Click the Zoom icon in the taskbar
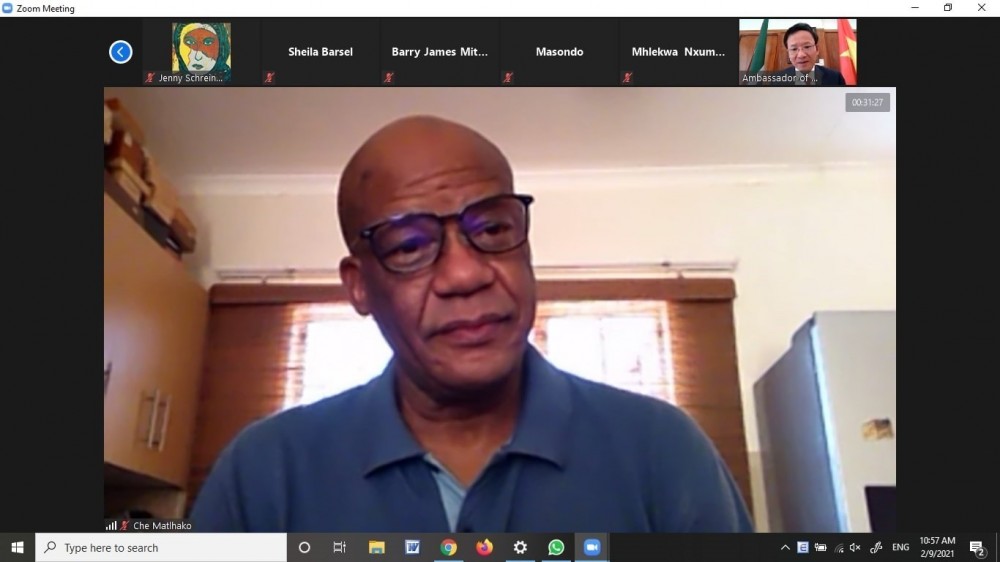 pyautogui.click(x=591, y=547)
